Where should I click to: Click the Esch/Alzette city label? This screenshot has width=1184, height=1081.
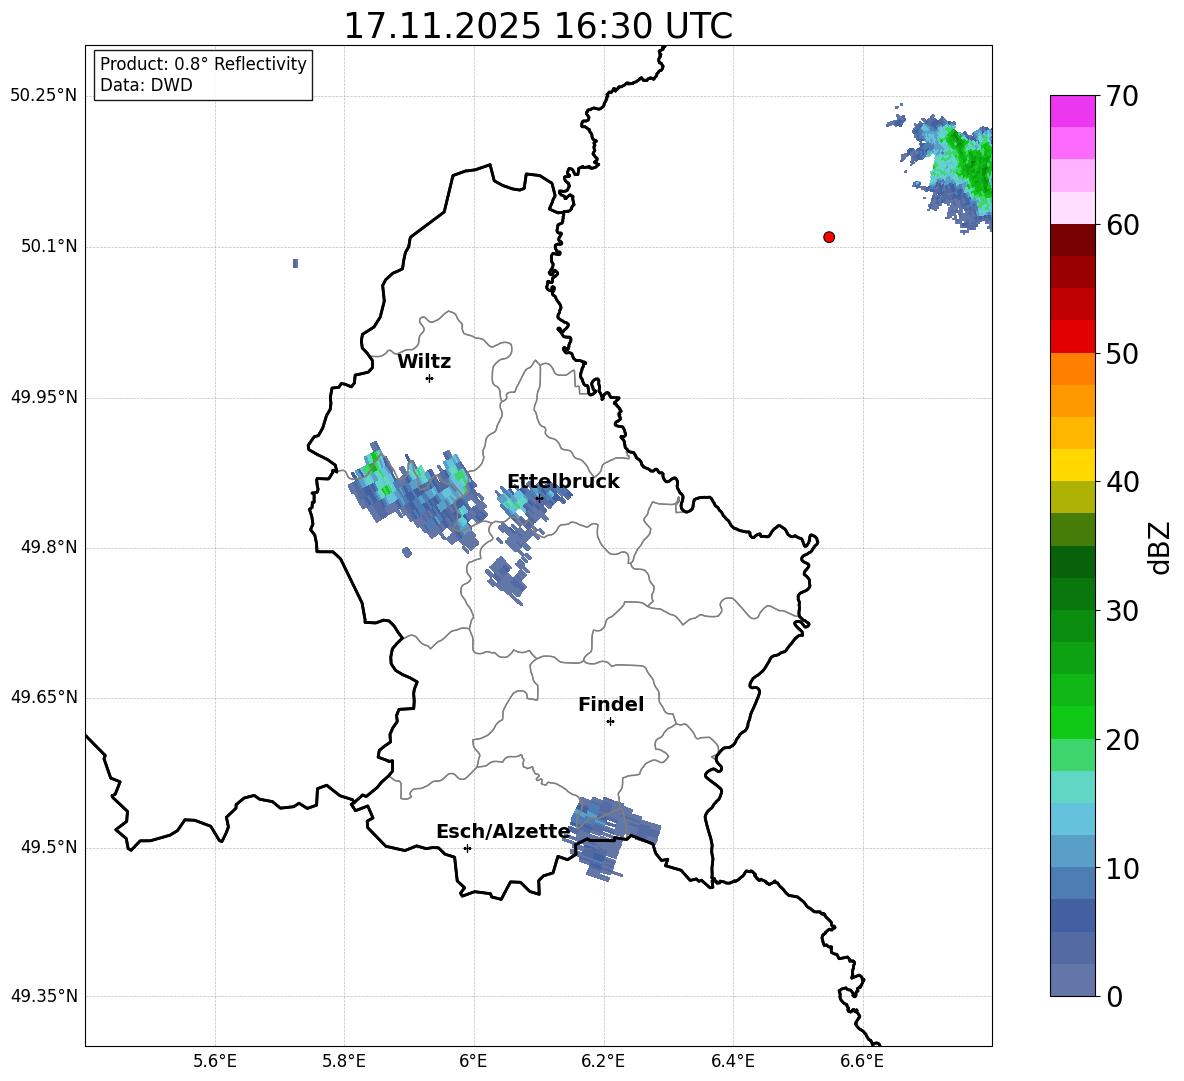[x=503, y=831]
